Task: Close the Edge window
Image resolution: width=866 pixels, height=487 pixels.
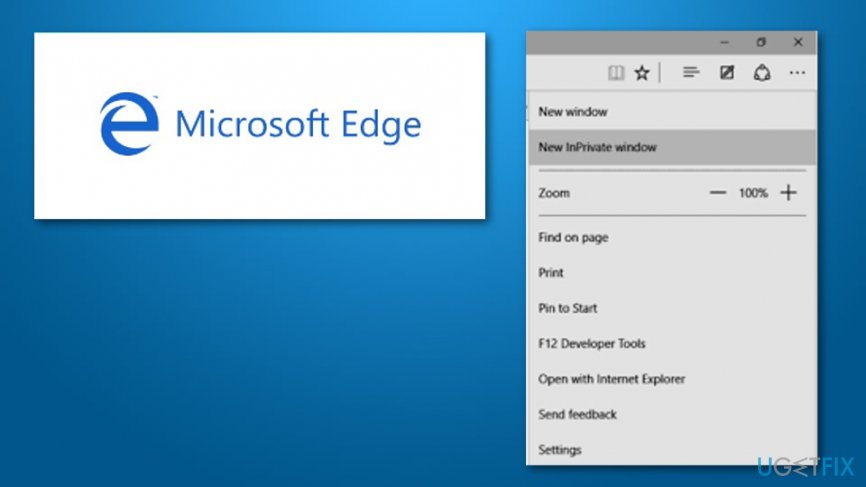Action: click(798, 42)
